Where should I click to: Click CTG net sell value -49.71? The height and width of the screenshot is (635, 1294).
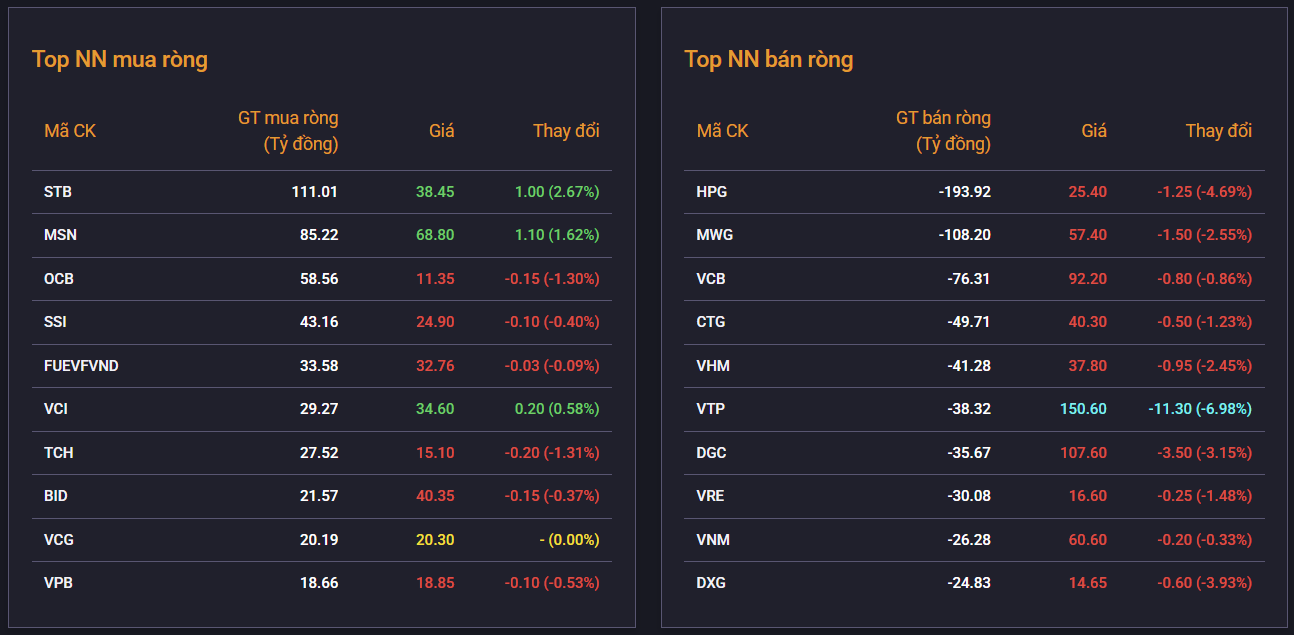pyautogui.click(x=969, y=322)
